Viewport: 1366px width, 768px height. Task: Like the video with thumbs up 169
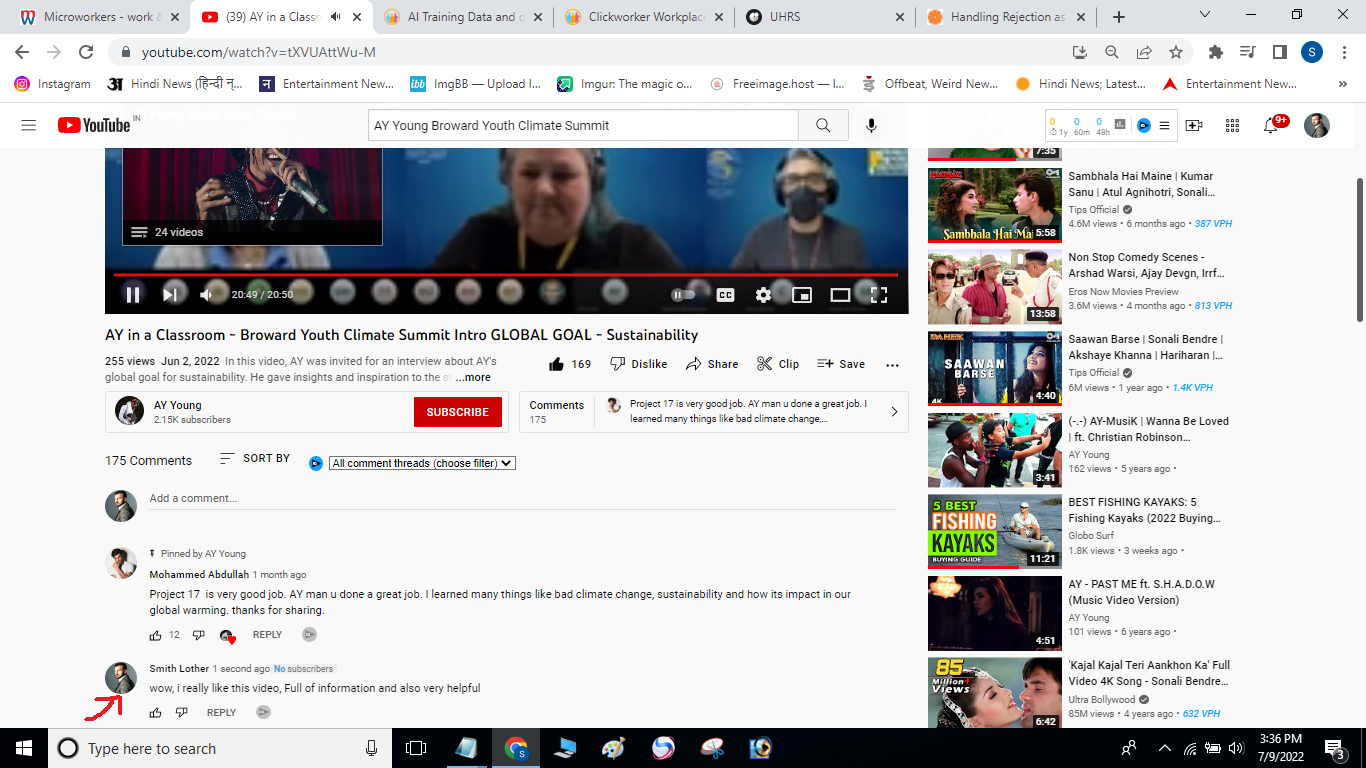(570, 364)
